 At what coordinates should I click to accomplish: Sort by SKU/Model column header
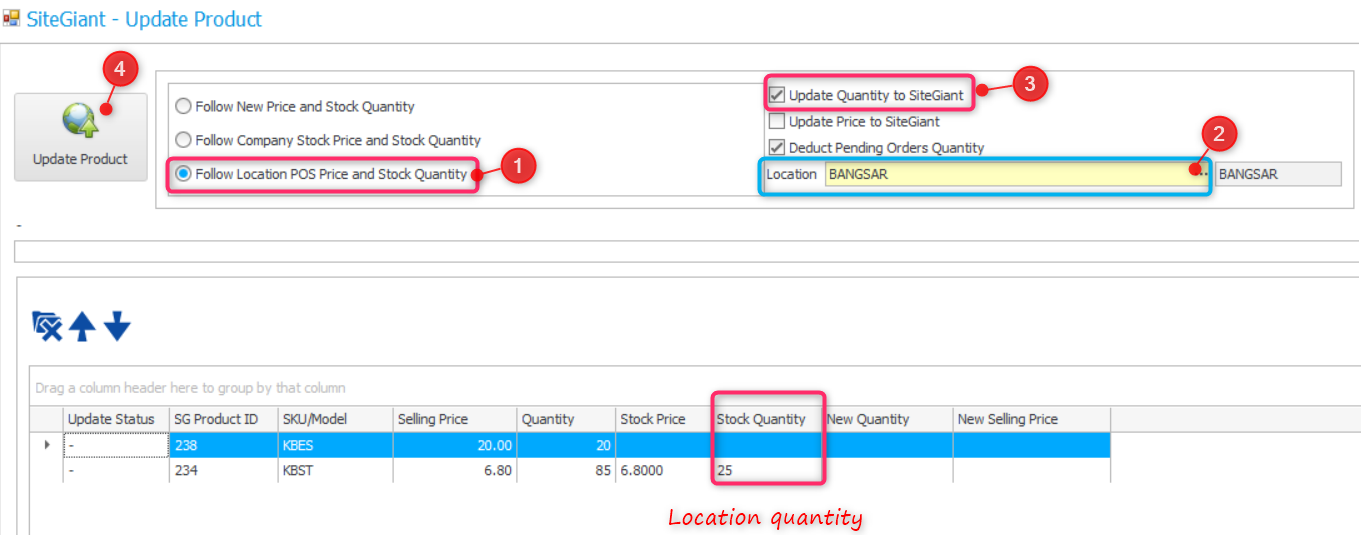(x=335, y=419)
